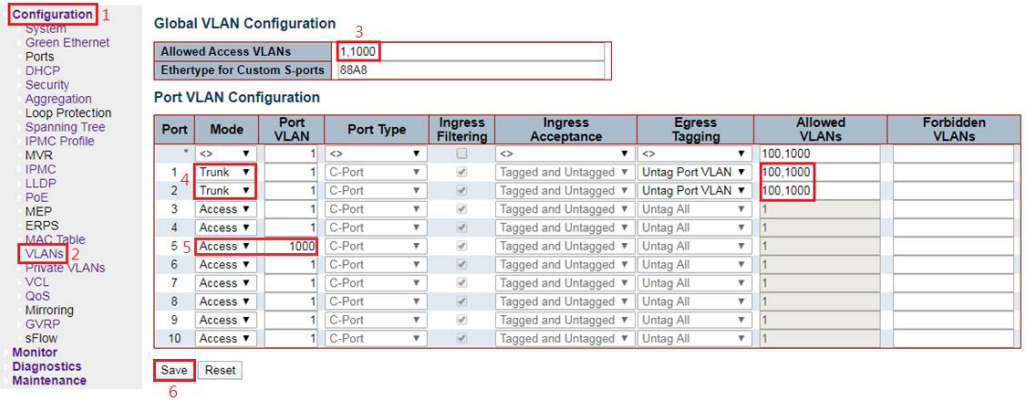This screenshot has width=1033, height=400.
Task: Open the Green Ethernet submenu
Action: (67, 42)
